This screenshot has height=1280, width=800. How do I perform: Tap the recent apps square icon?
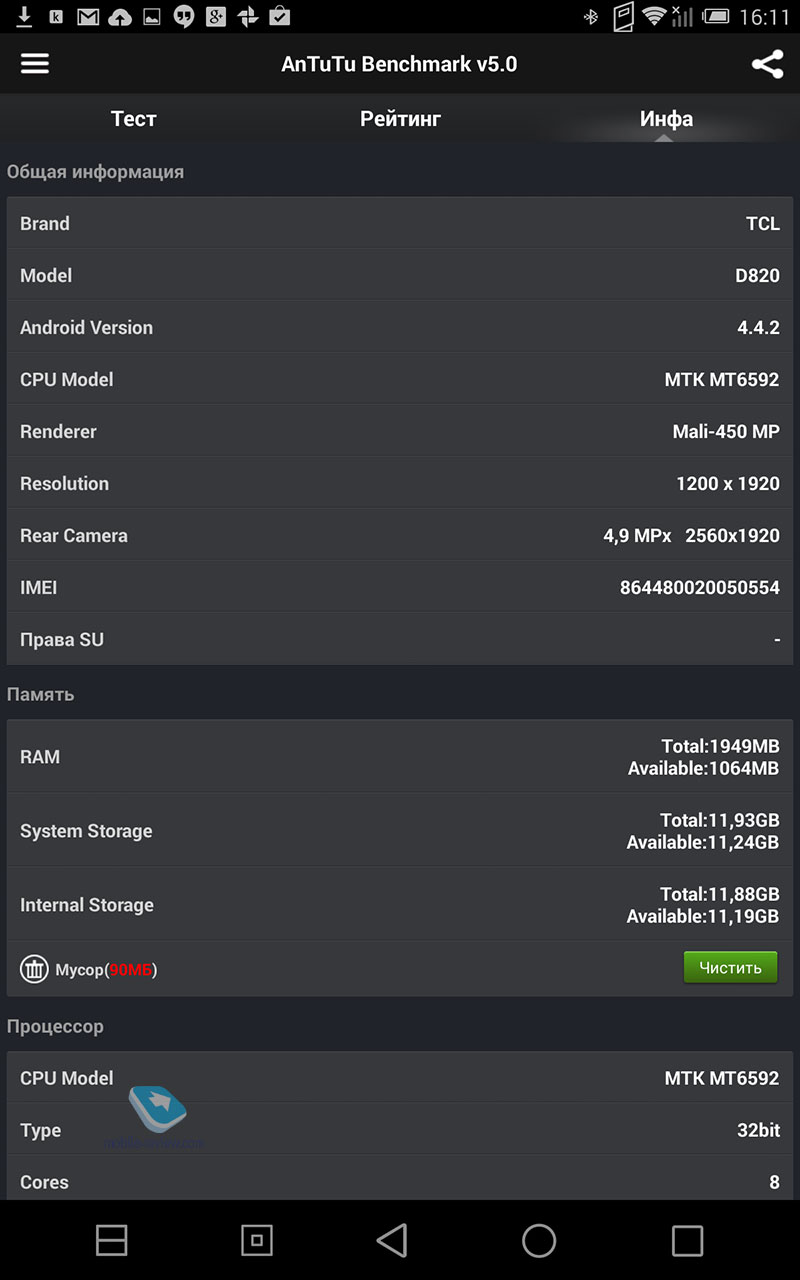coord(687,1241)
